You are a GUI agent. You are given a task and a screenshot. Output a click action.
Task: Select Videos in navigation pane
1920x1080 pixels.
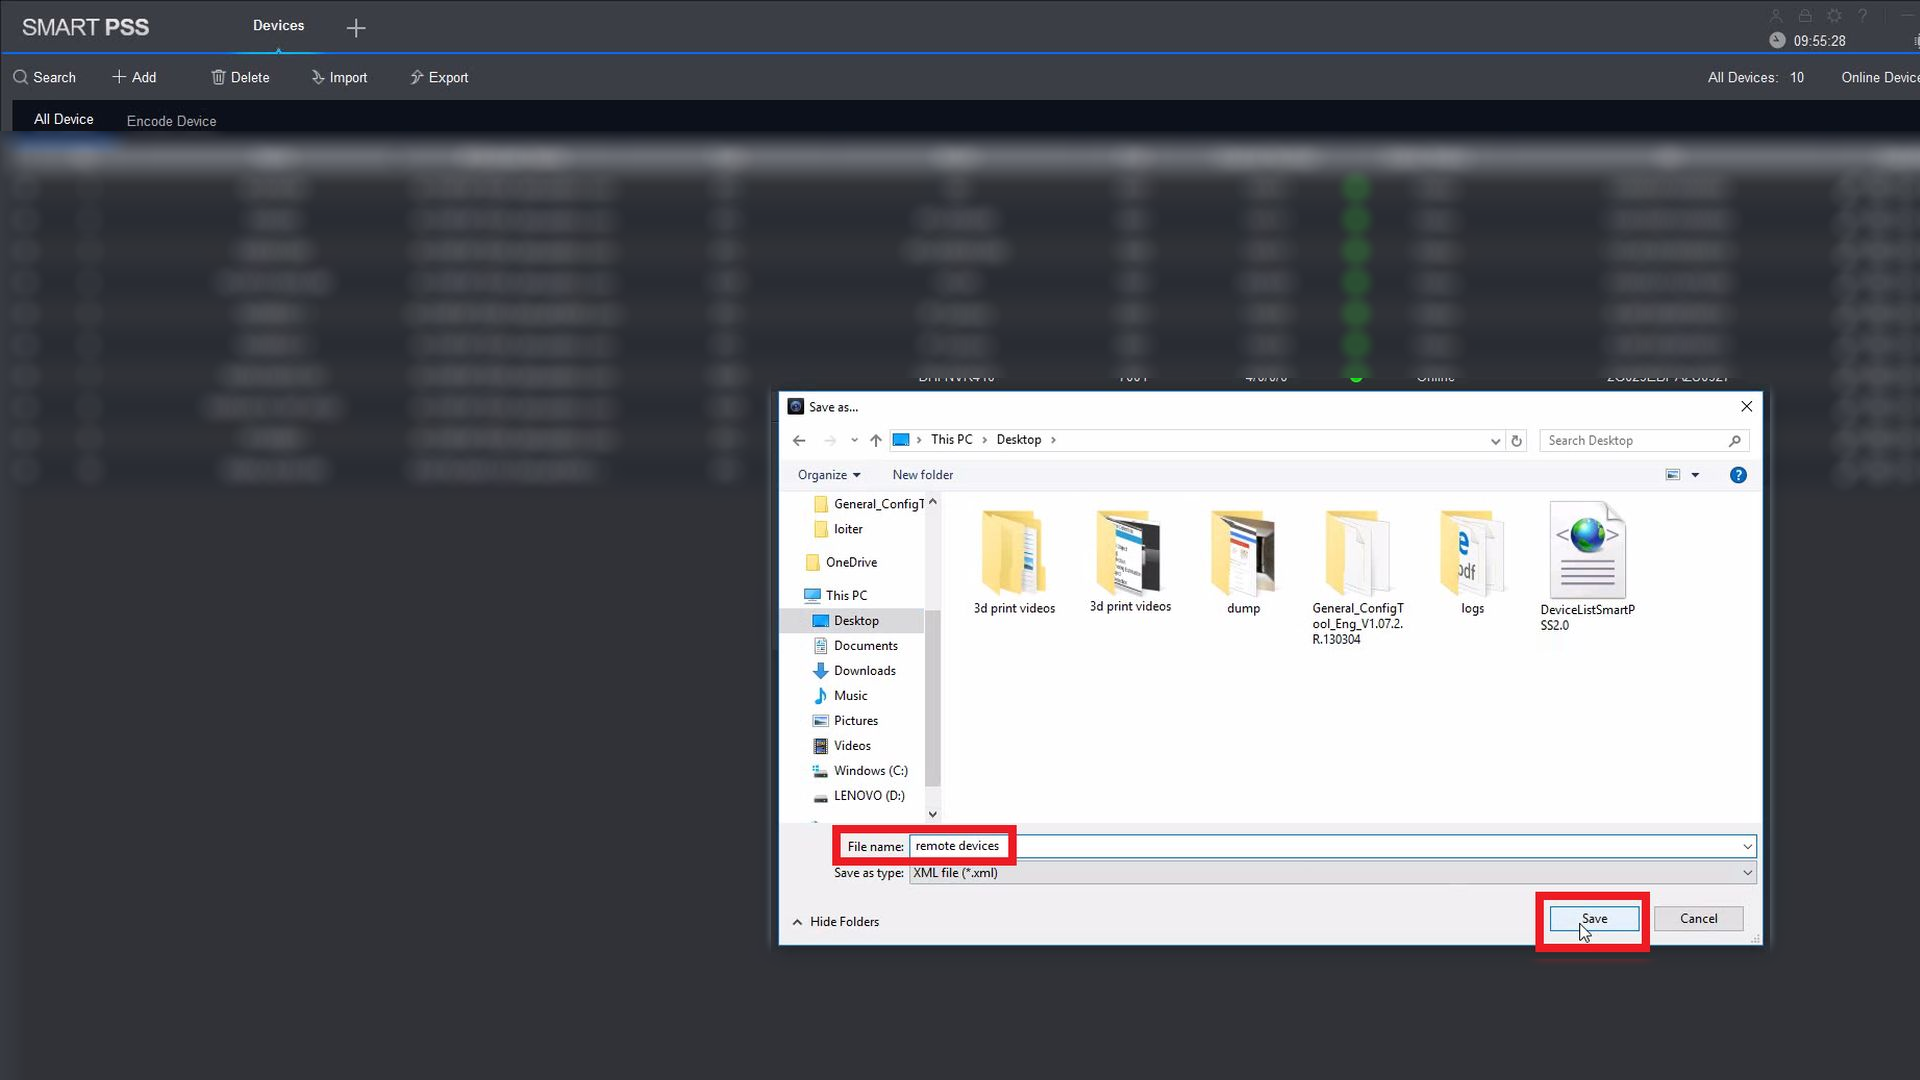[x=842, y=746]
